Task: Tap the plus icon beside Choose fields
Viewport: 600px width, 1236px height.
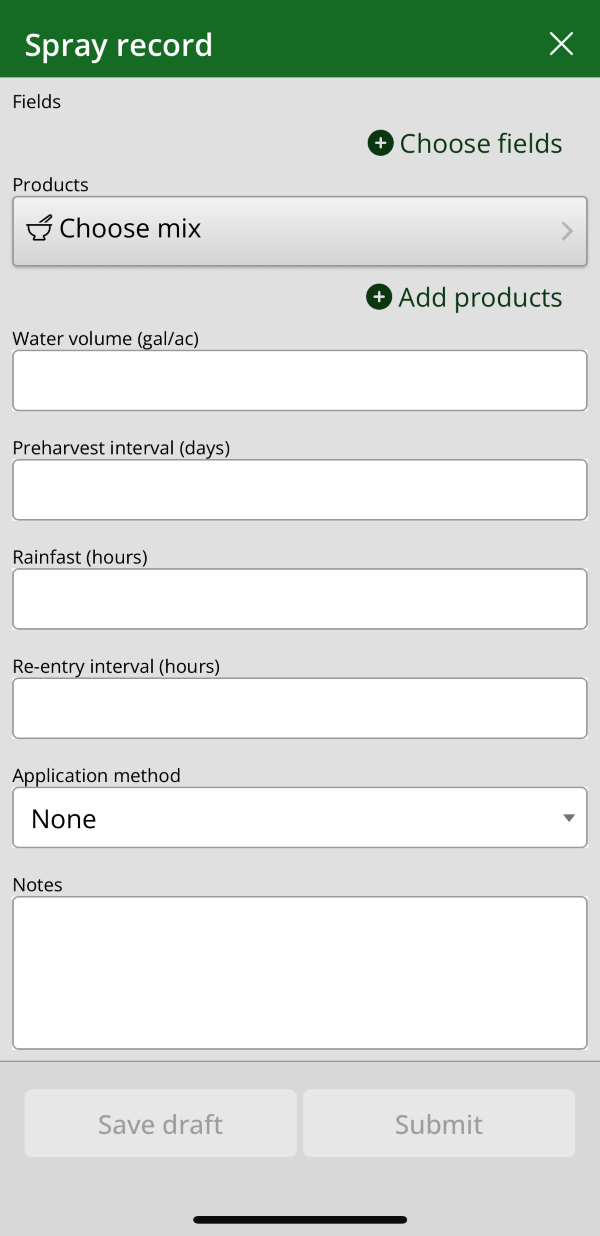Action: click(x=380, y=143)
